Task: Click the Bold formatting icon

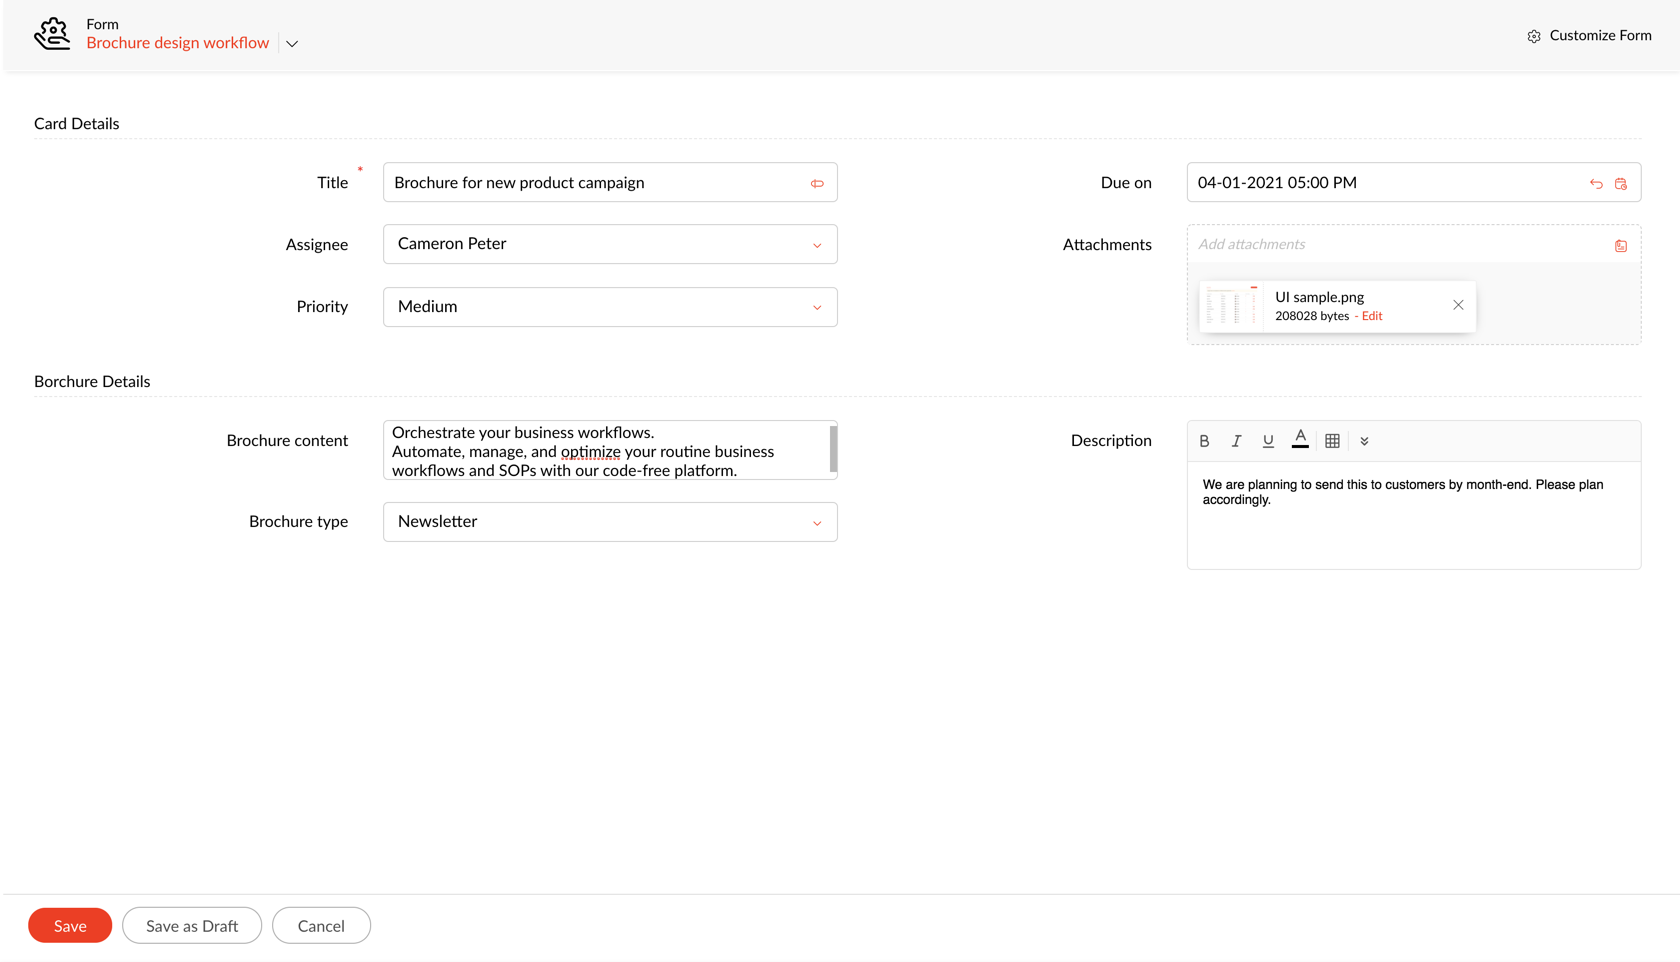Action: coord(1204,441)
